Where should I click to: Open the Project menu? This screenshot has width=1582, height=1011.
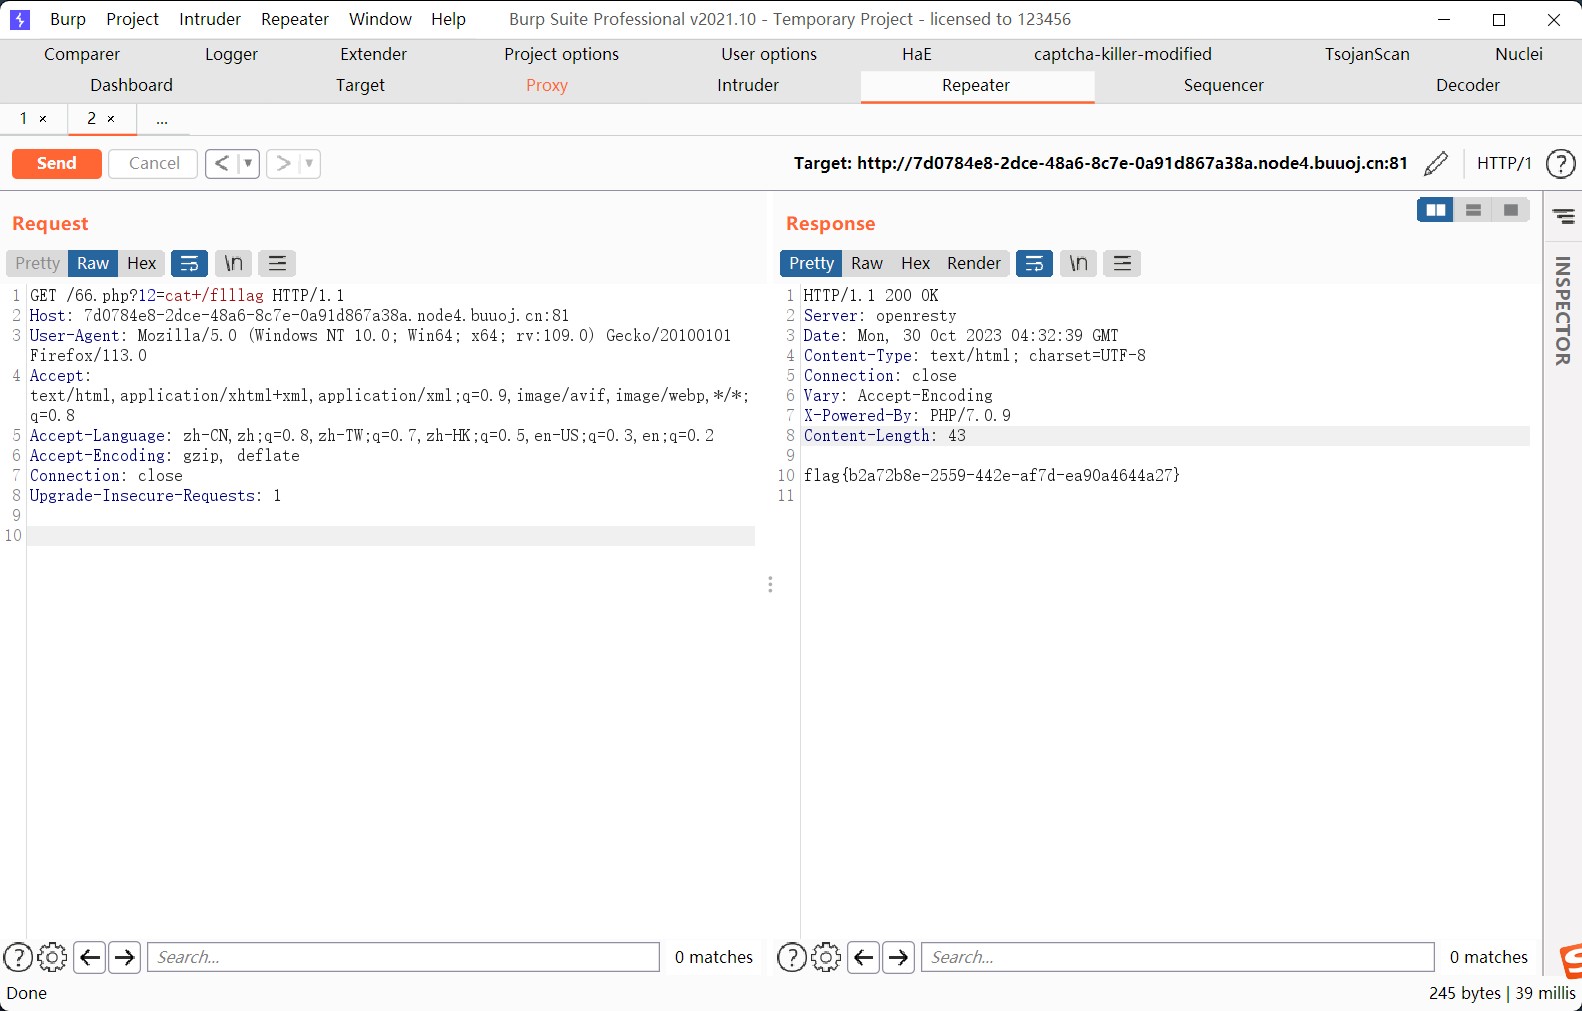pos(132,19)
